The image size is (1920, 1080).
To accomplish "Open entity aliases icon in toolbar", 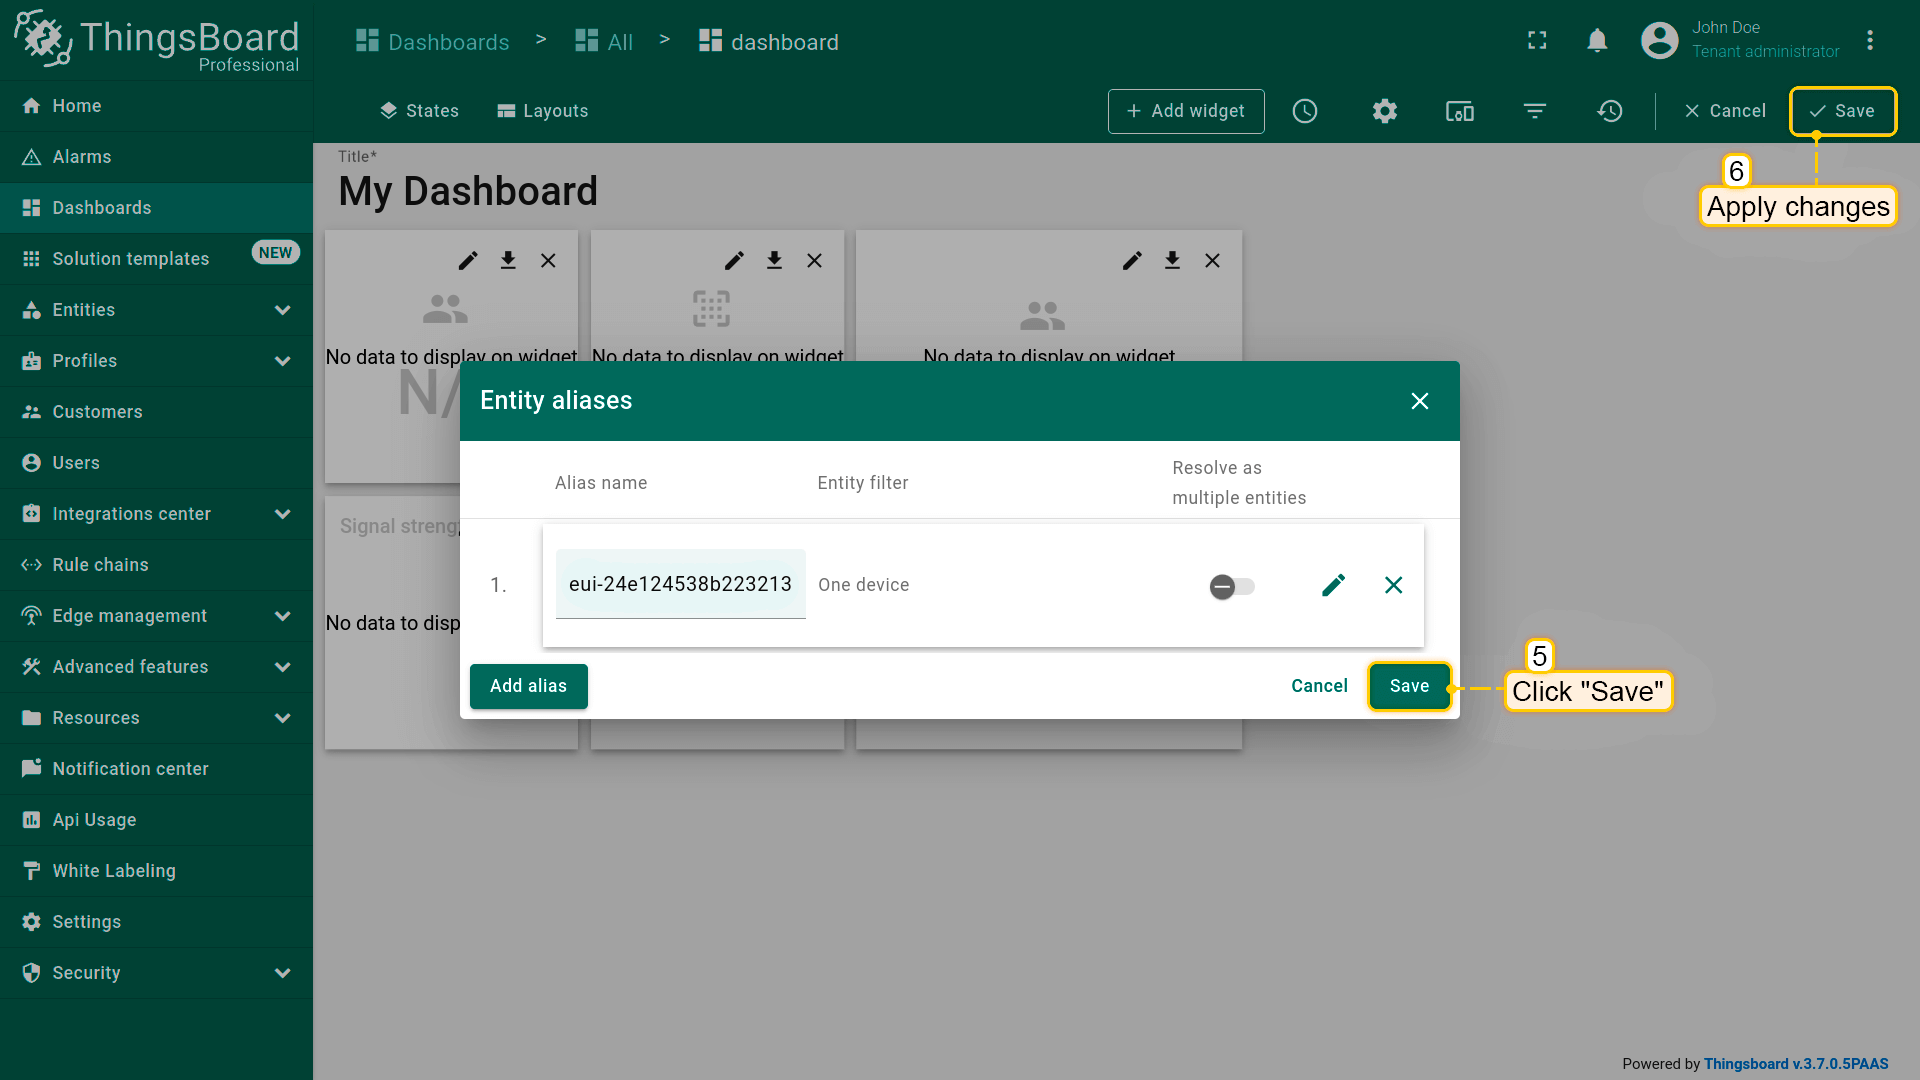I will pyautogui.click(x=1459, y=111).
